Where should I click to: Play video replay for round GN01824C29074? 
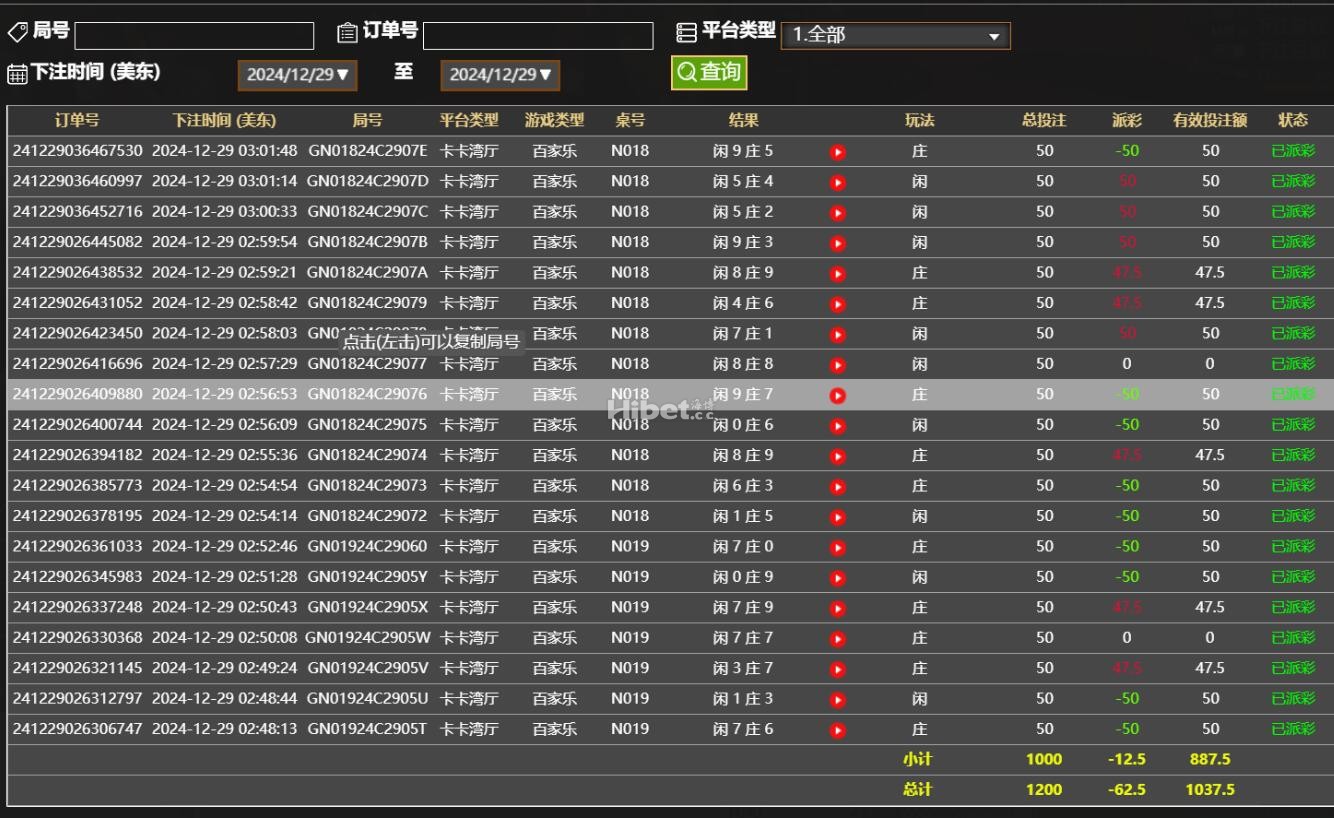point(838,456)
